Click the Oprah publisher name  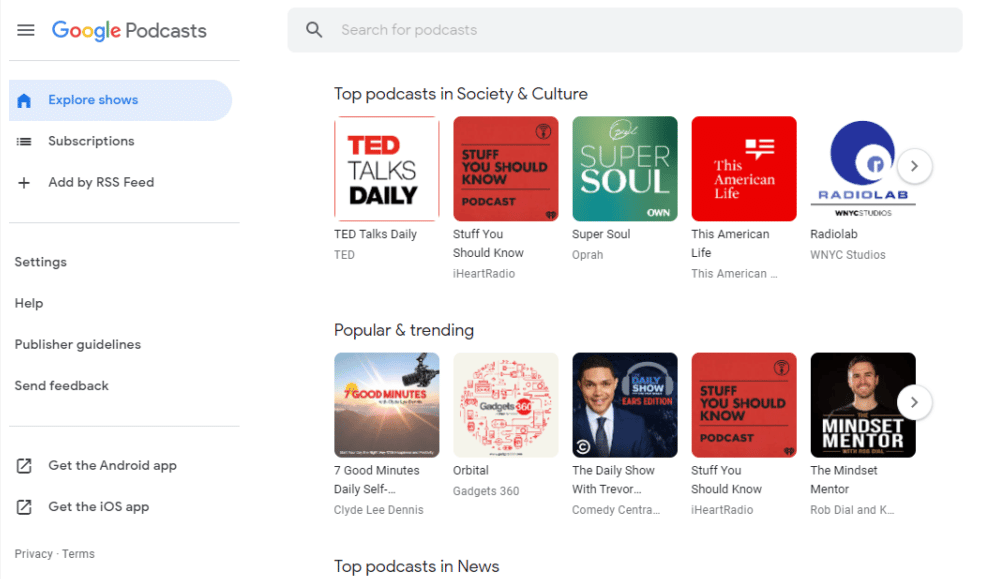tap(587, 255)
